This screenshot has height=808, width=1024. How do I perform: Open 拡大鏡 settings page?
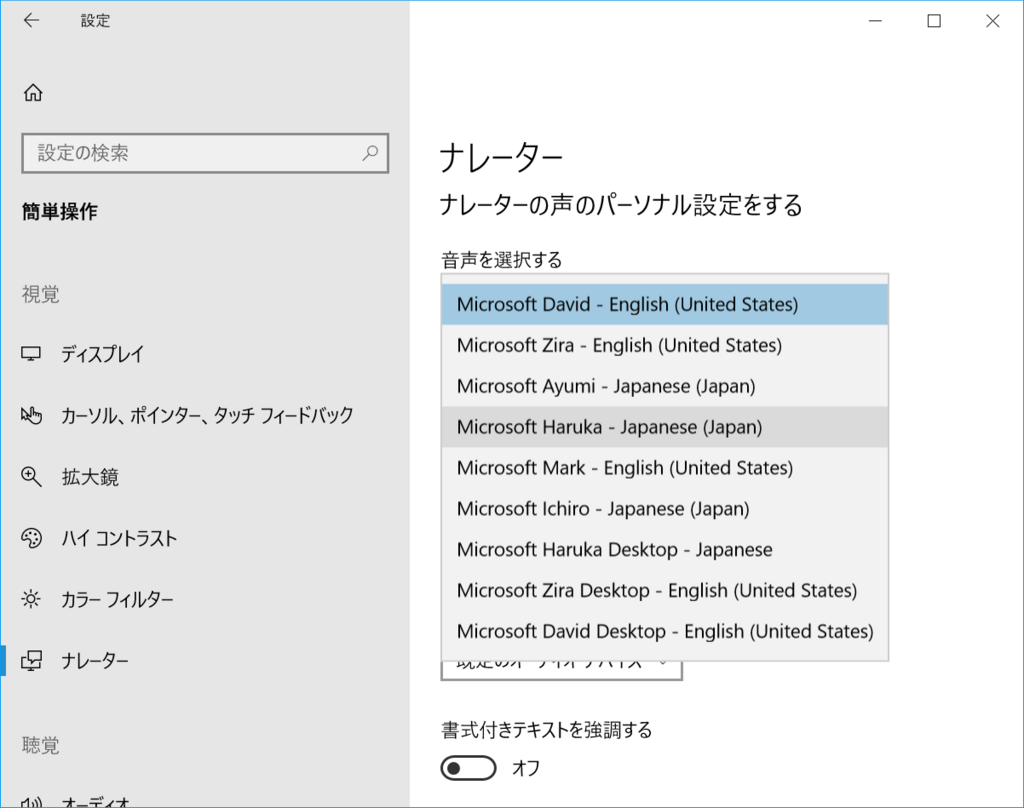204,477
